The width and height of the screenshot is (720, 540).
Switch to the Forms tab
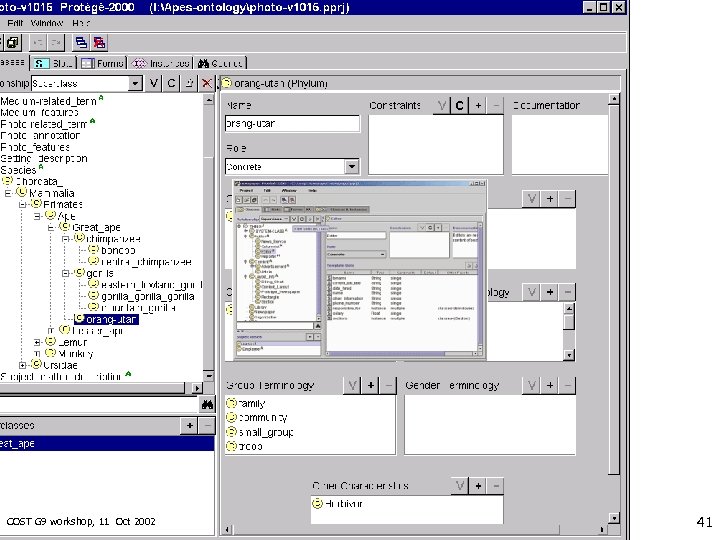pyautogui.click(x=102, y=63)
